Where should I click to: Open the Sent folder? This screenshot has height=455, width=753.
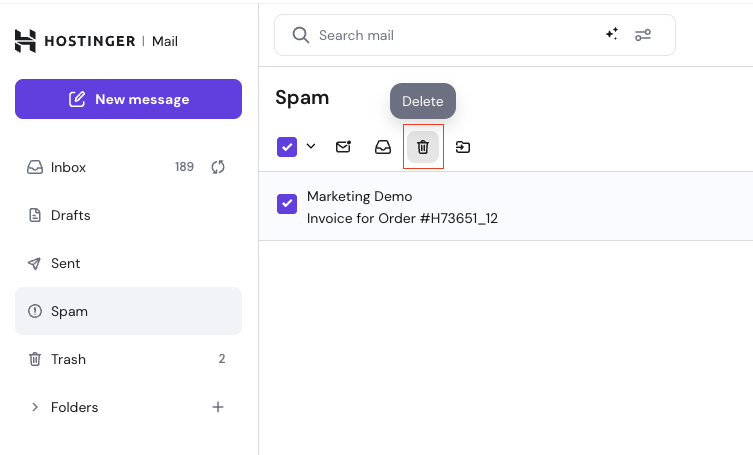(65, 263)
